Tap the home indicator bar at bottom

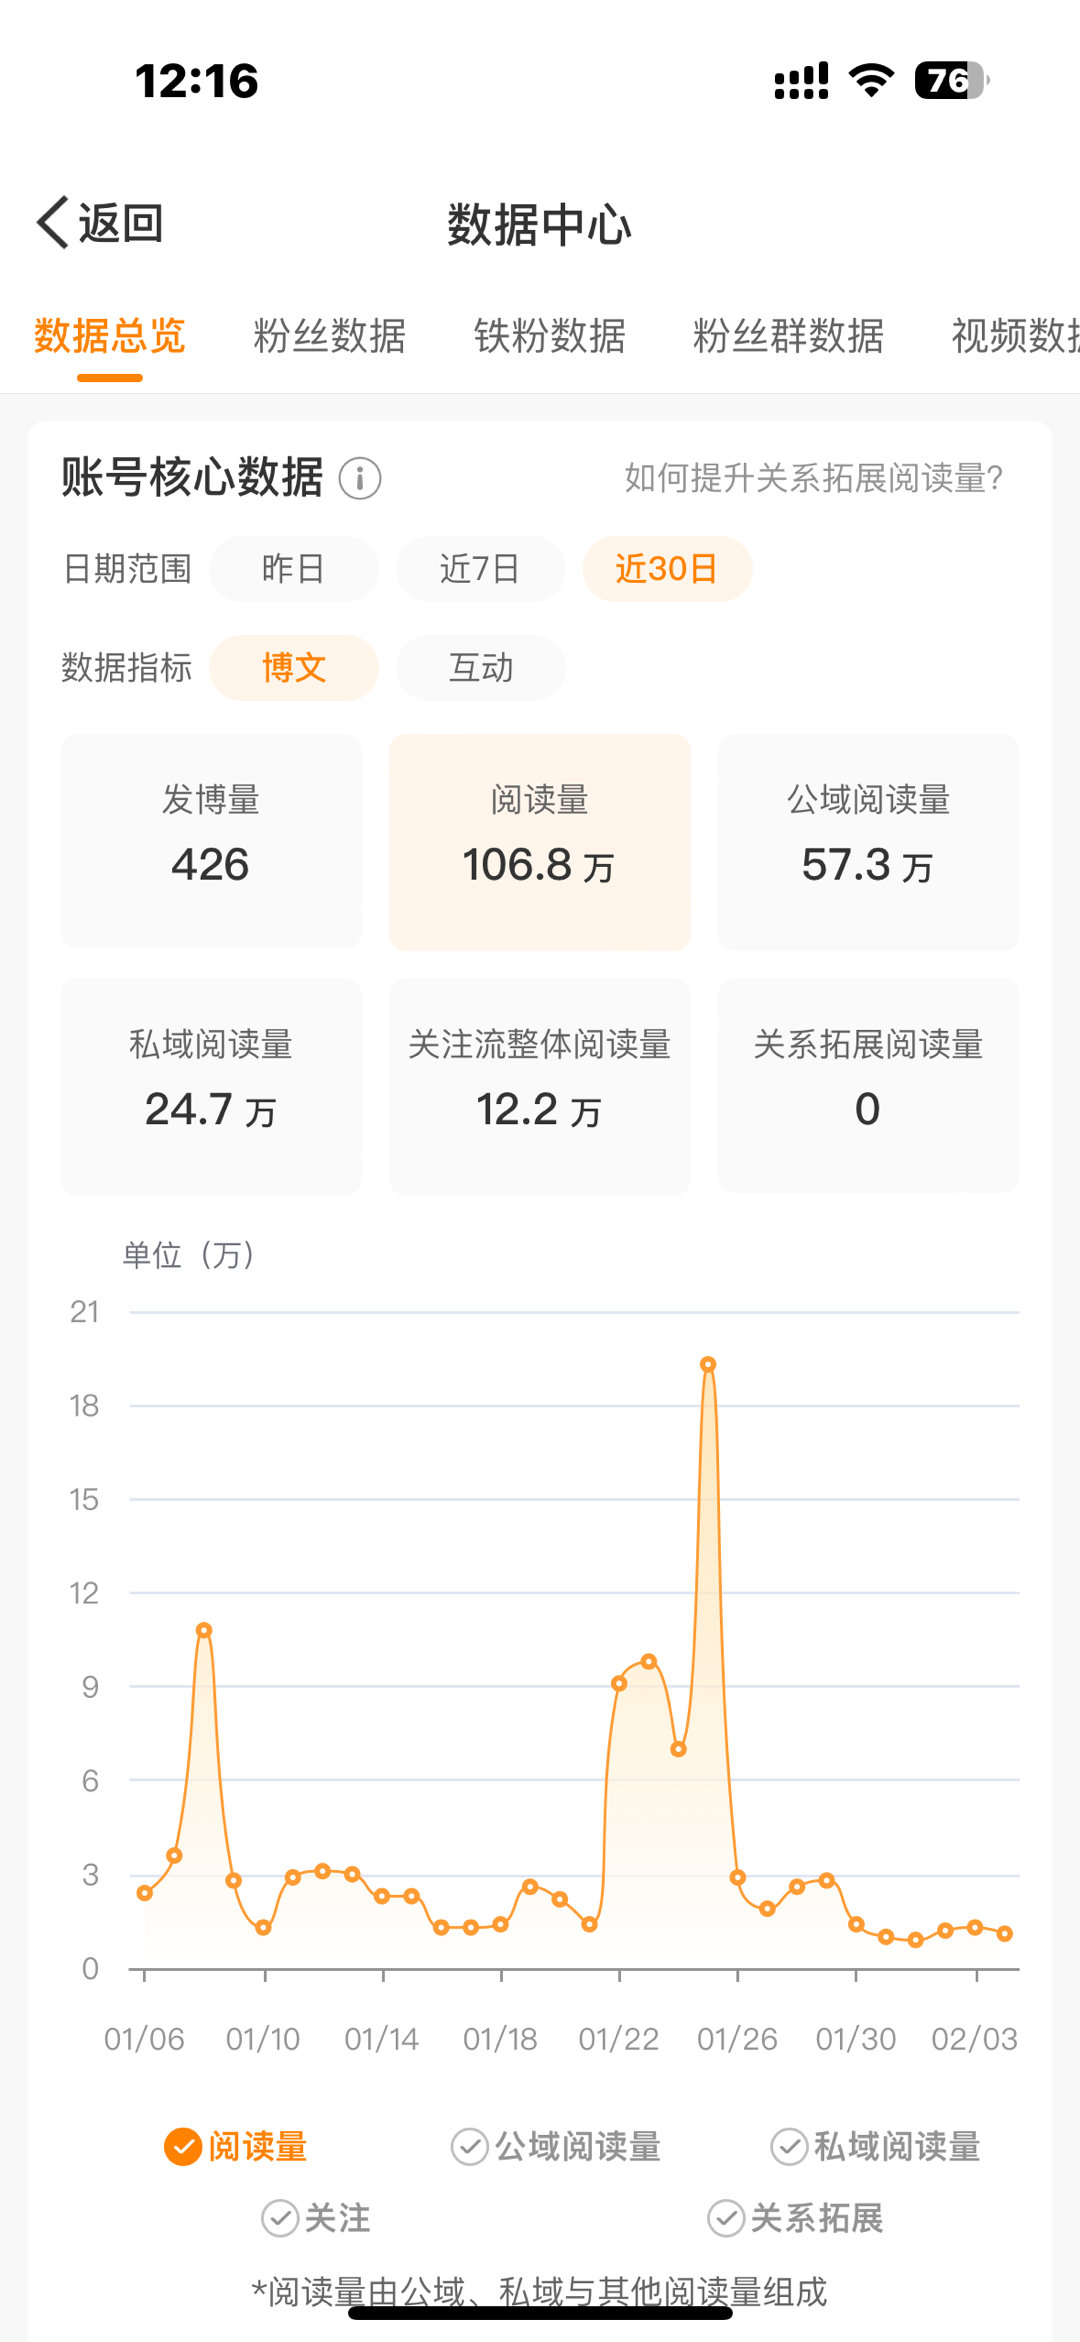[540, 2312]
